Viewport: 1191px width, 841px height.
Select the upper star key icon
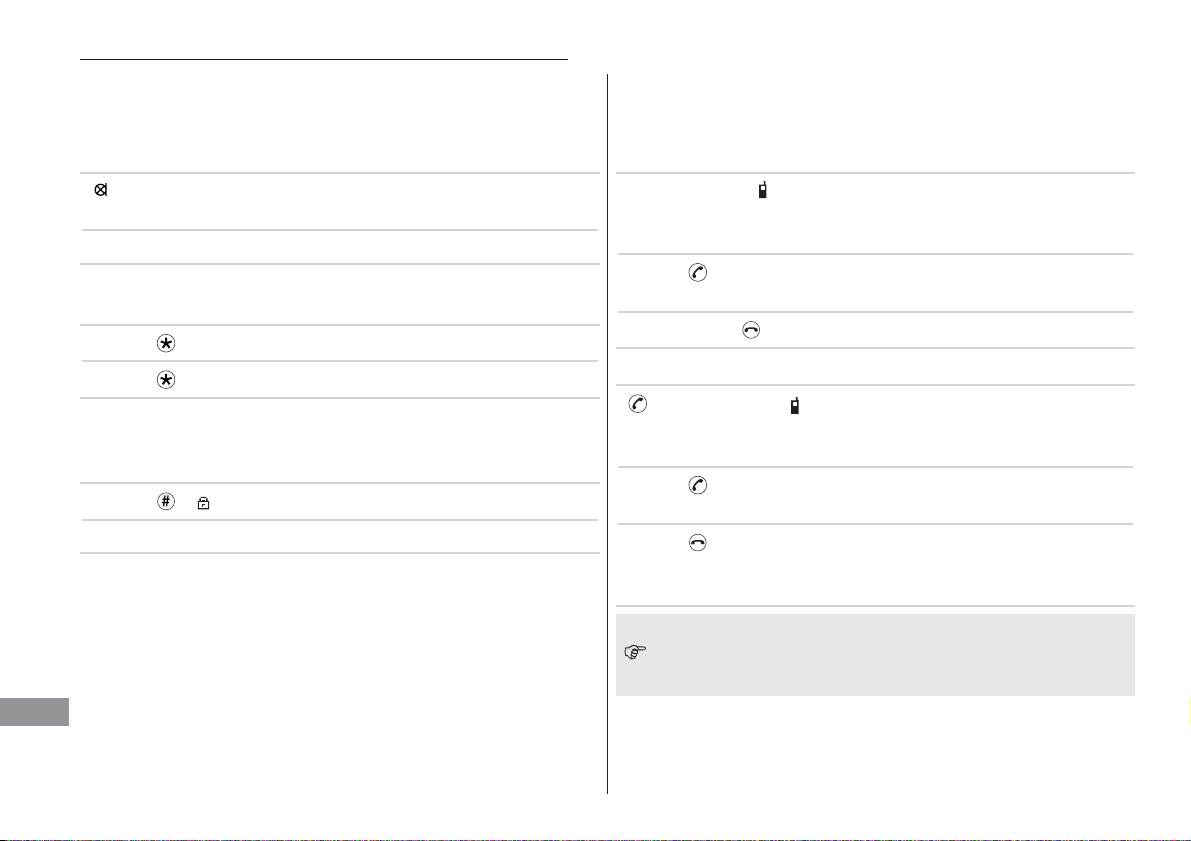pos(166,343)
